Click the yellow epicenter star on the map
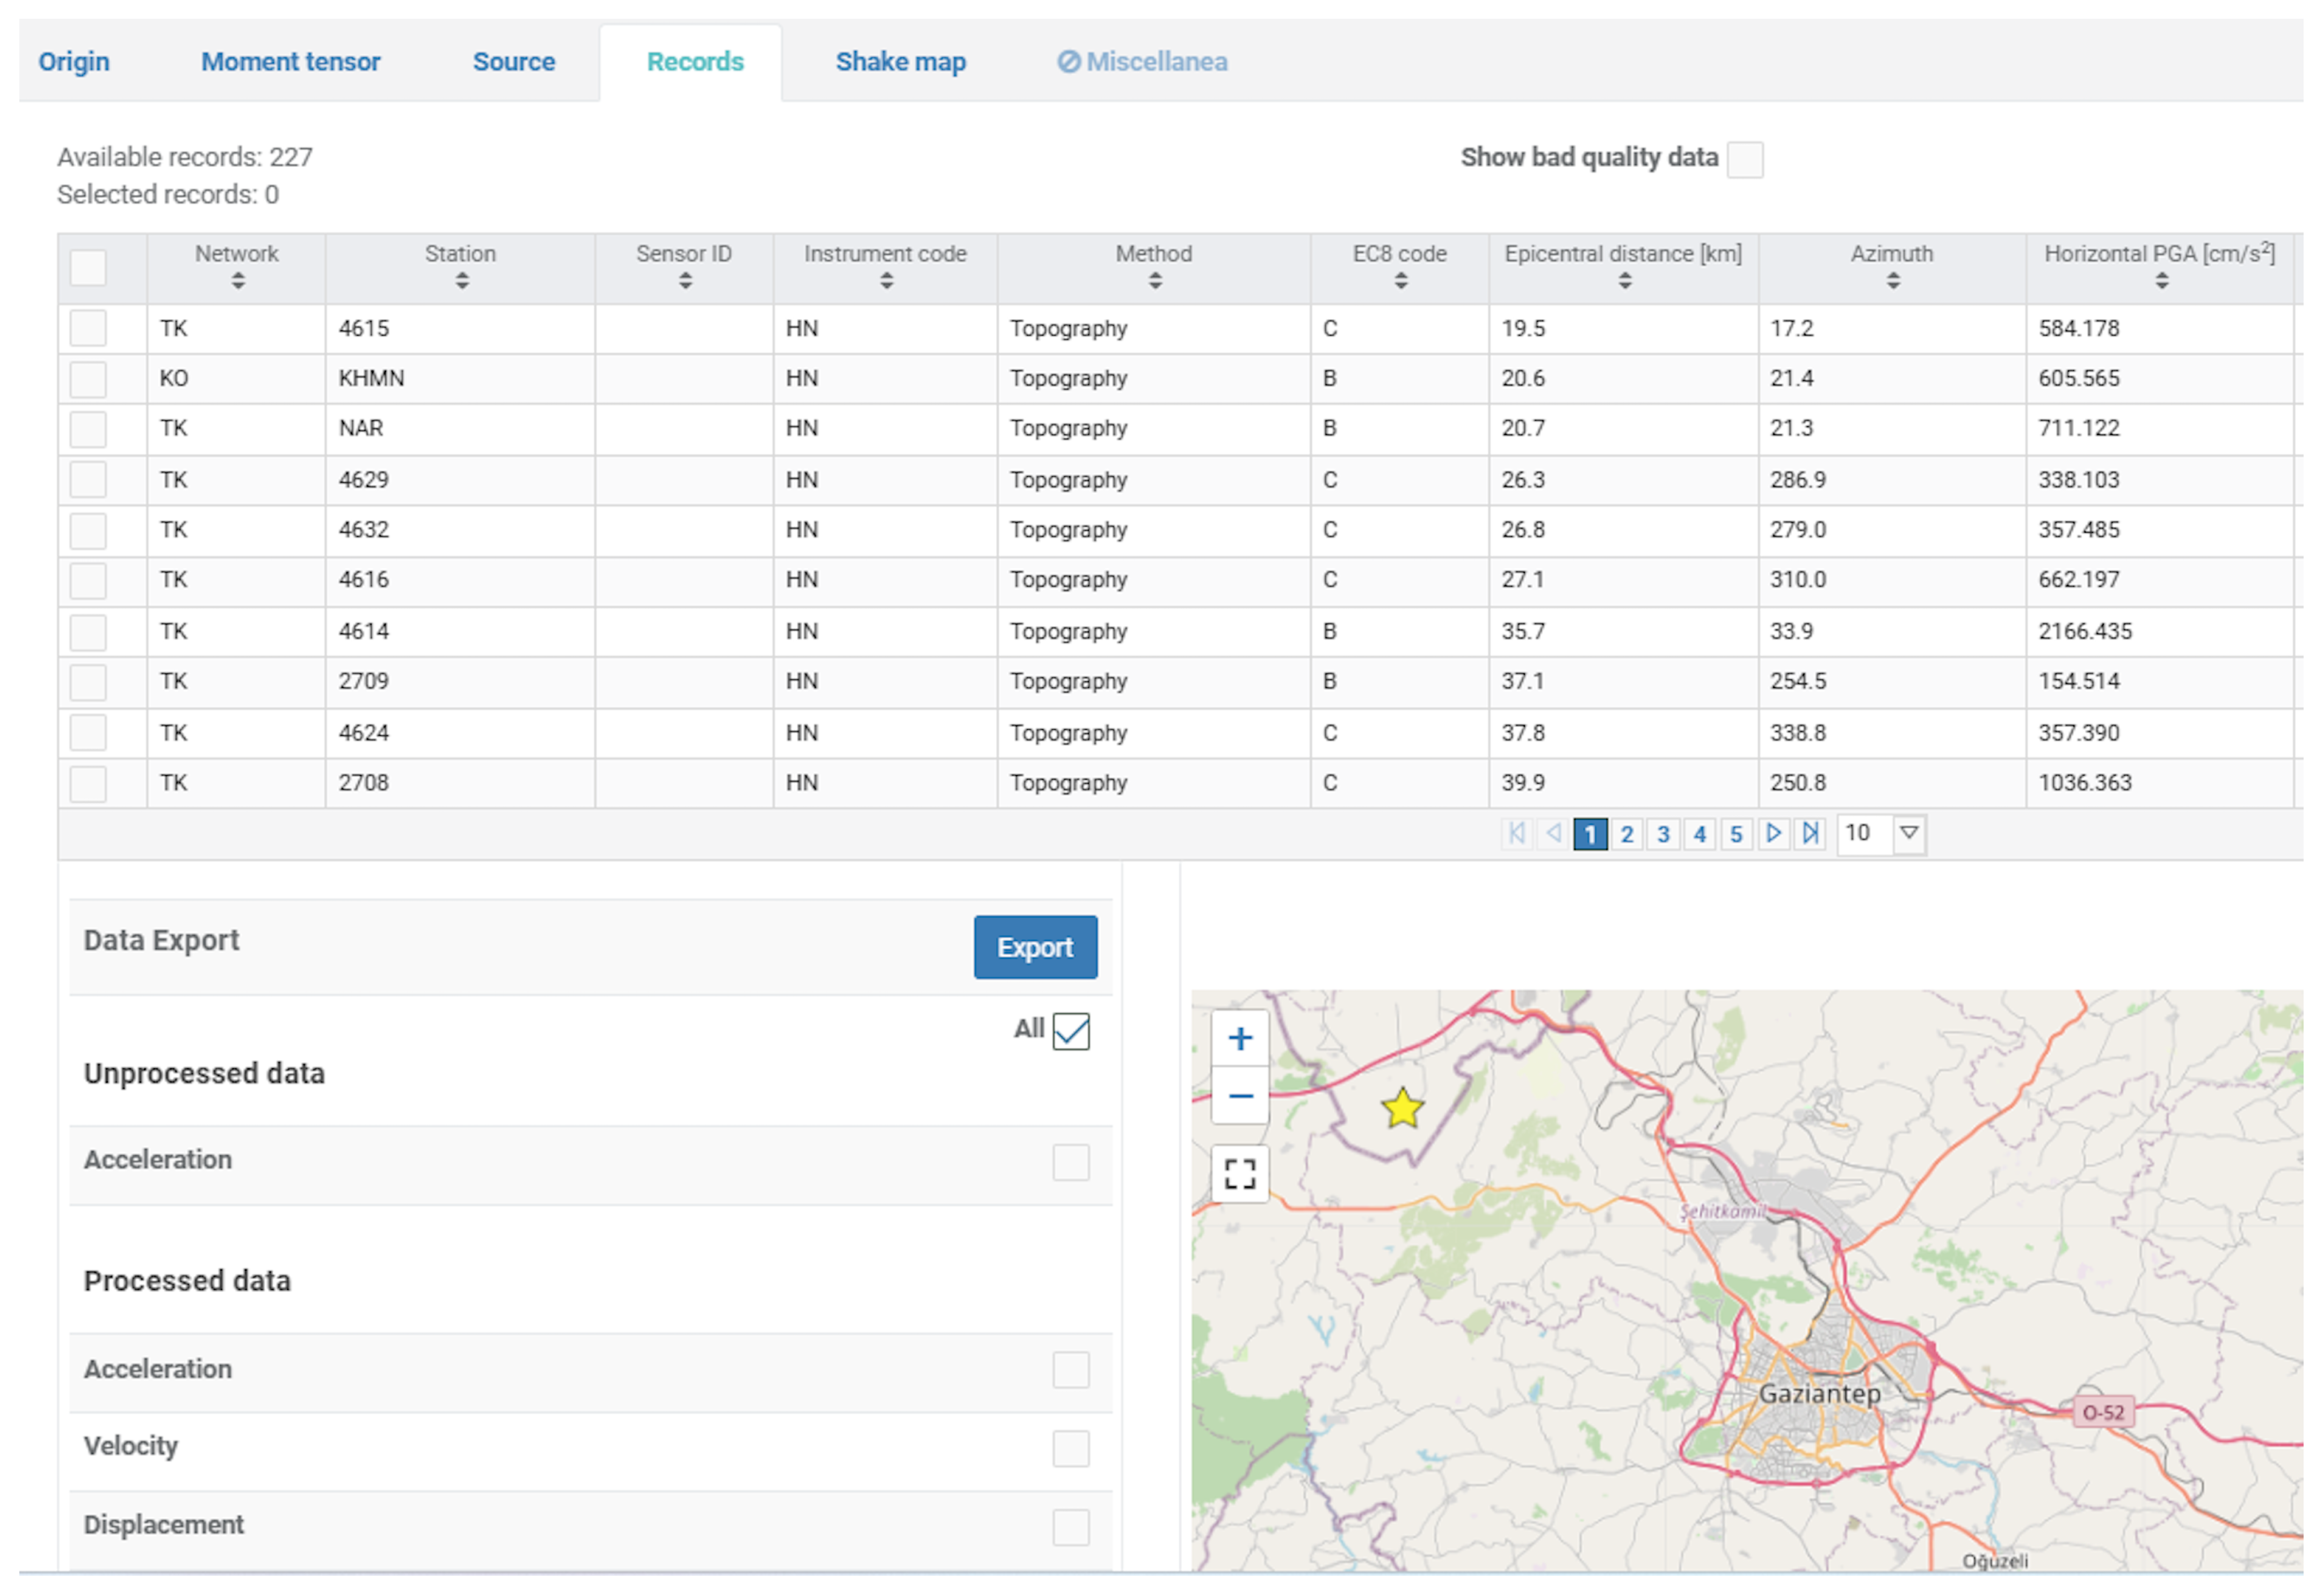Image resolution: width=2324 pixels, height=1588 pixels. point(1402,1108)
